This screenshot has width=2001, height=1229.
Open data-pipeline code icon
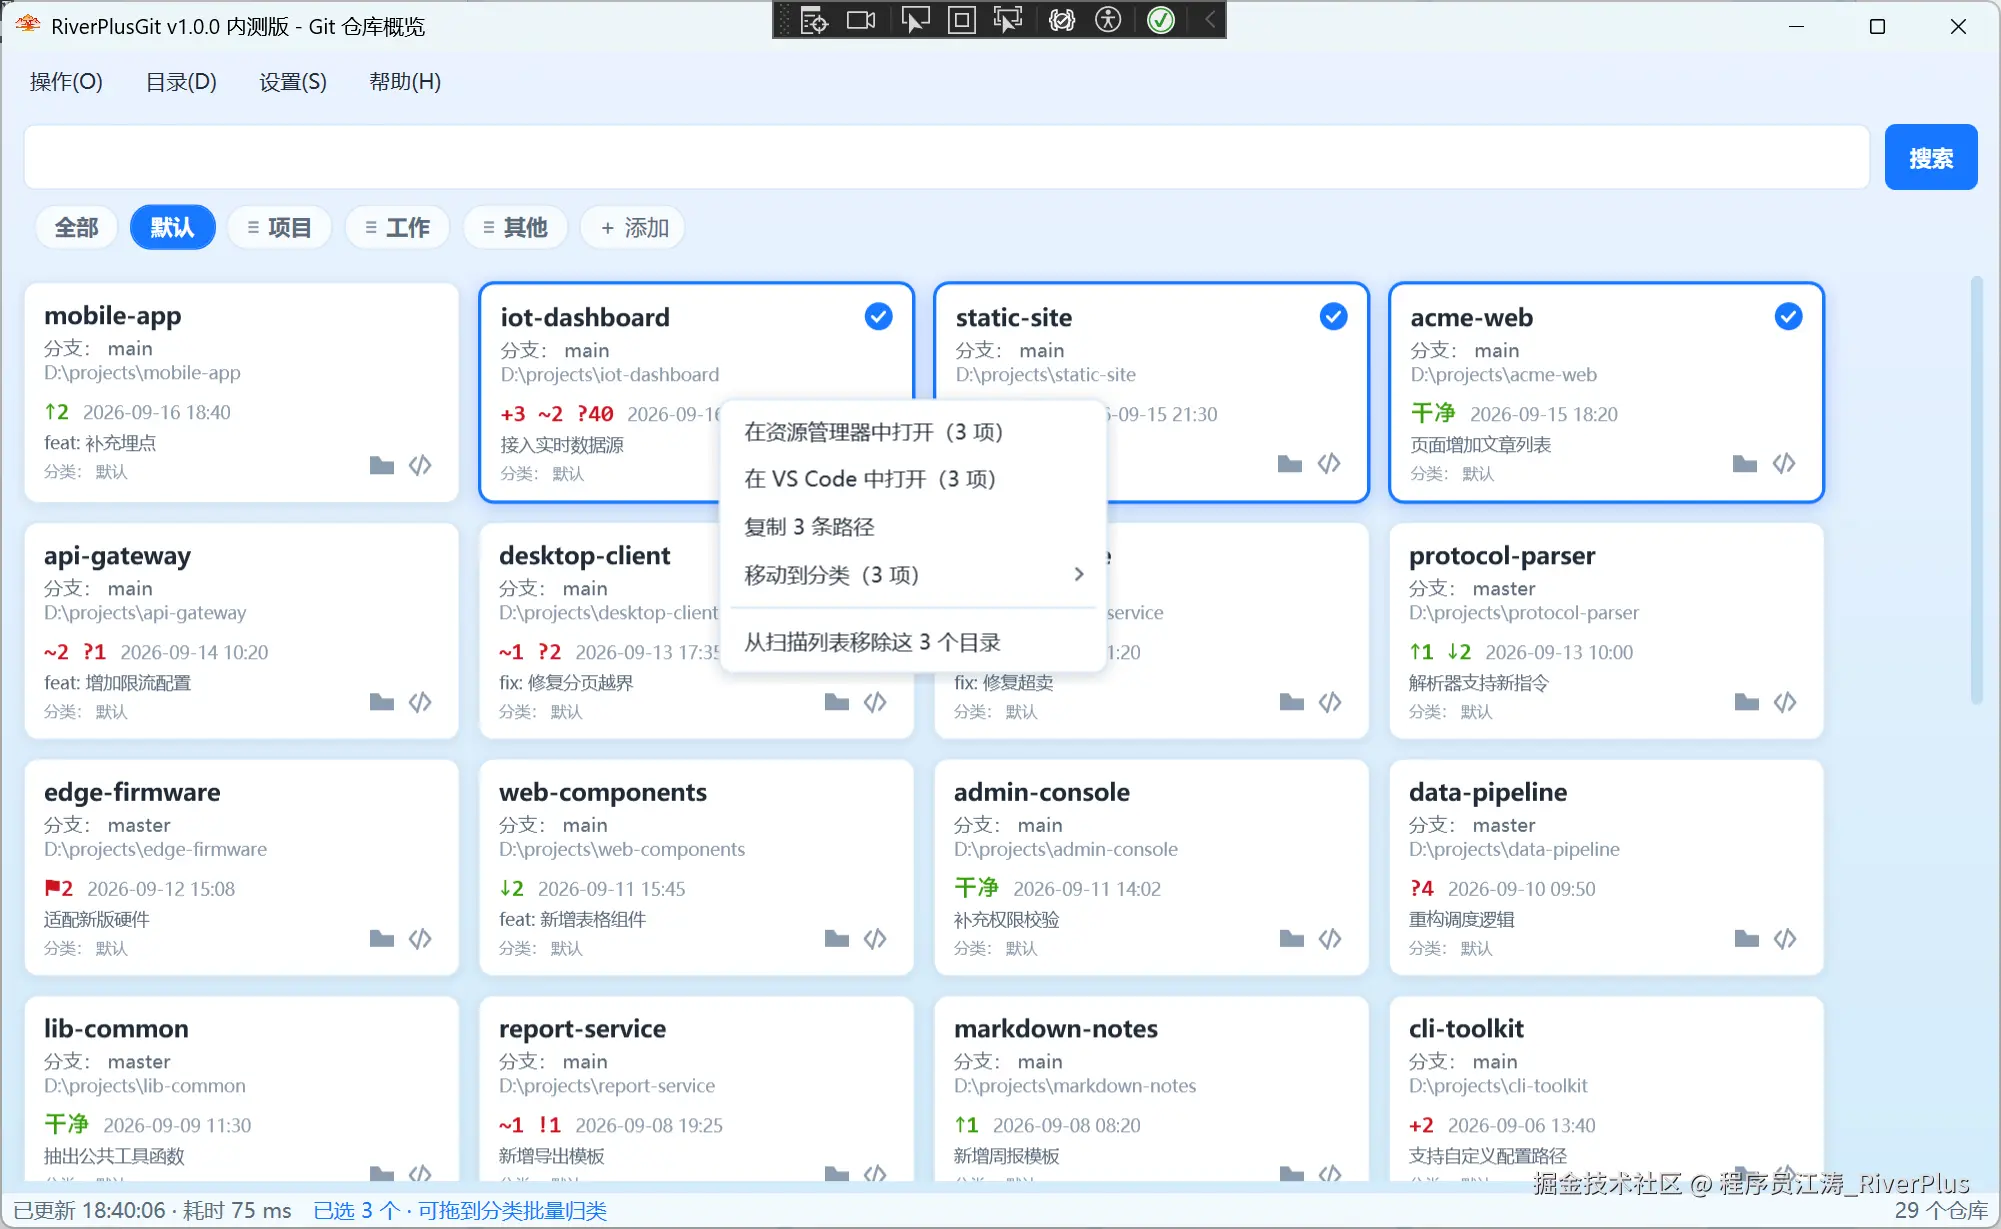coord(1785,938)
